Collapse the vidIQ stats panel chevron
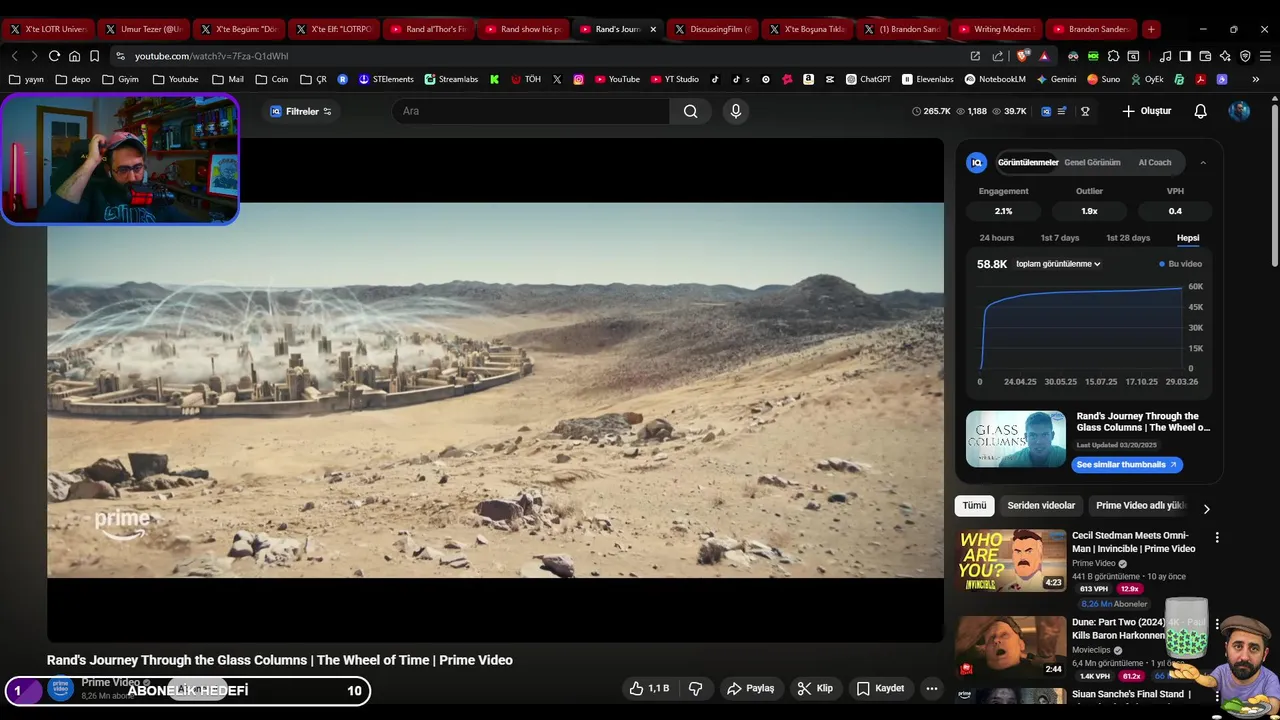Image resolution: width=1280 pixels, height=720 pixels. tap(1203, 162)
